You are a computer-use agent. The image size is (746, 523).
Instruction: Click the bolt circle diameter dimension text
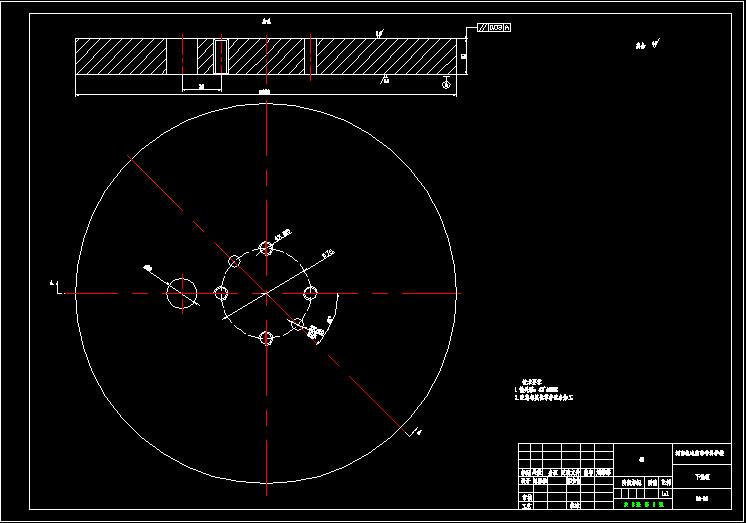click(329, 254)
